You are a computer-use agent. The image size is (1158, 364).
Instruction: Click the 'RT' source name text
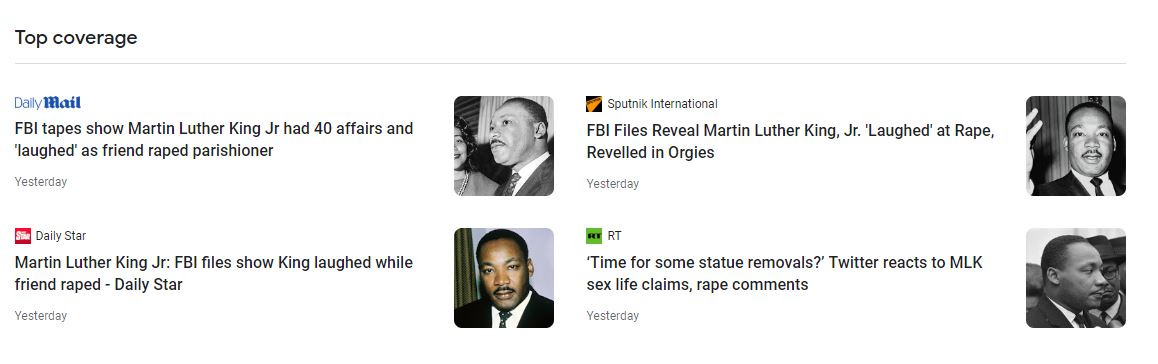coord(614,236)
